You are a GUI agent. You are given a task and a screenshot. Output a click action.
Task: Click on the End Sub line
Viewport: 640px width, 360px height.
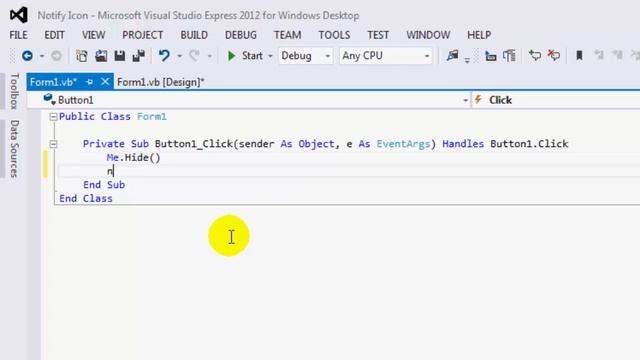(104, 185)
